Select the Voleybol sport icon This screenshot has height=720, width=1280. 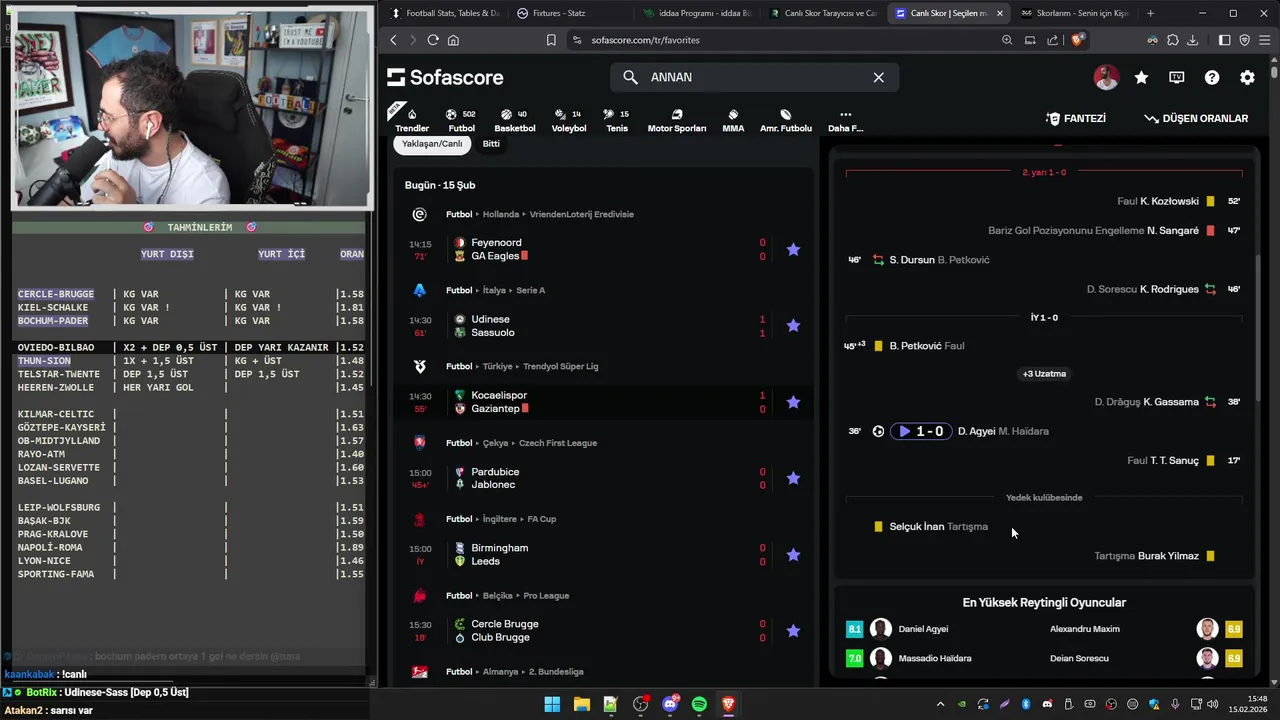pyautogui.click(x=569, y=120)
